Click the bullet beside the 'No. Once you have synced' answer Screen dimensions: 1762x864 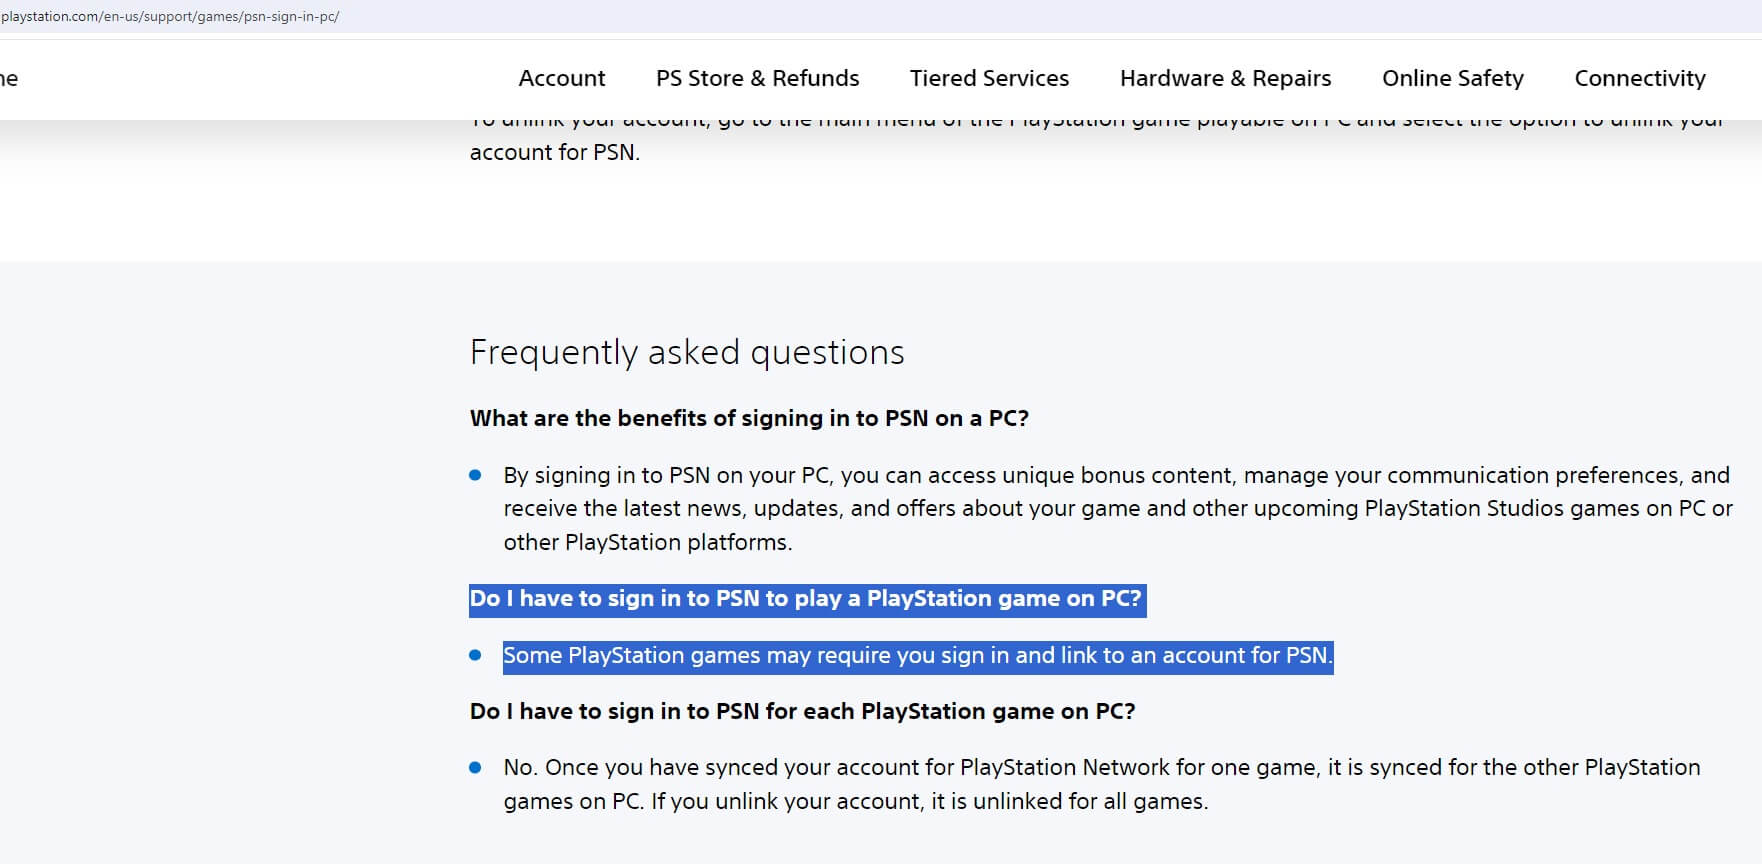tap(476, 768)
